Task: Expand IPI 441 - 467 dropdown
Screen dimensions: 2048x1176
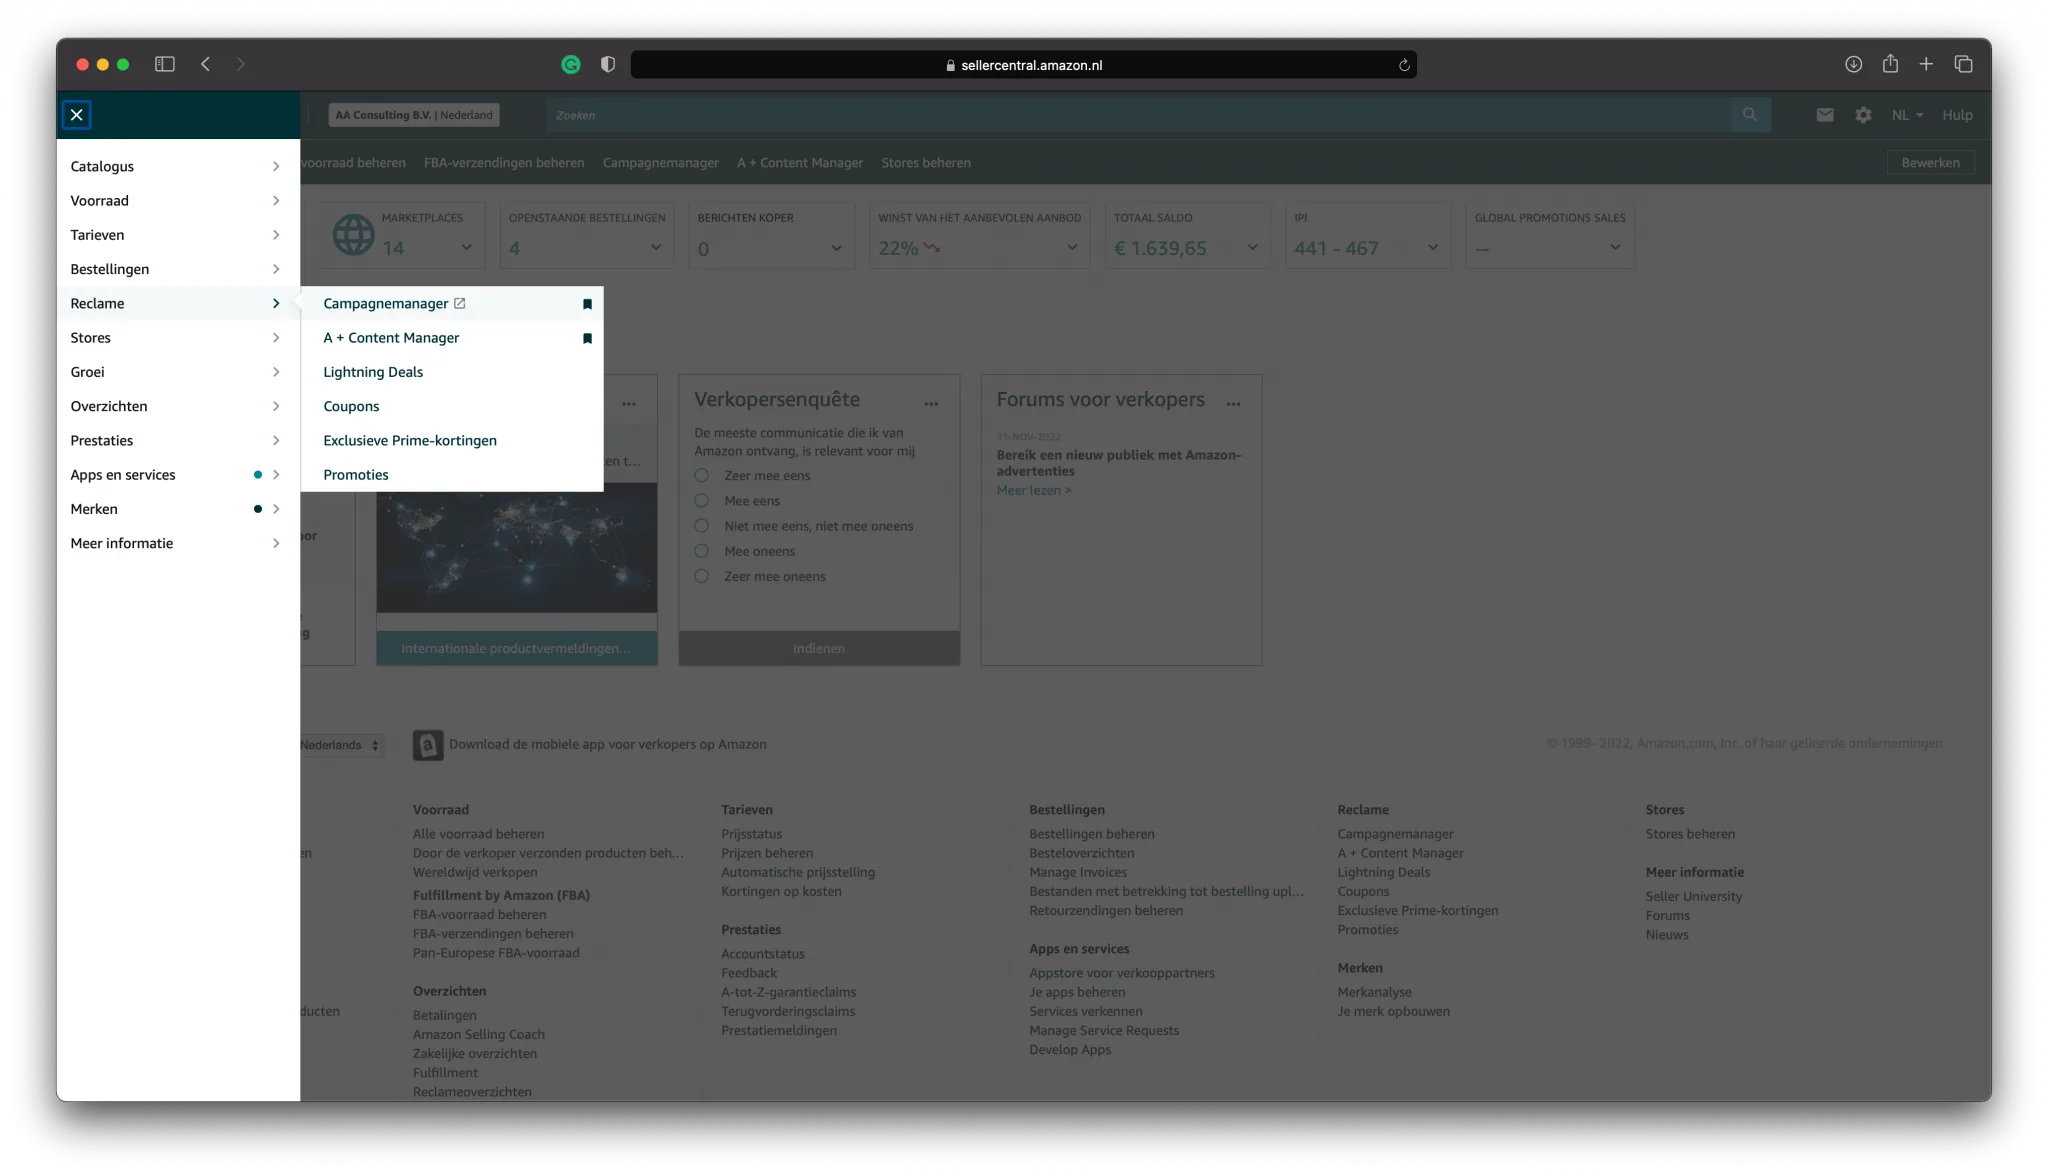Action: (1432, 247)
